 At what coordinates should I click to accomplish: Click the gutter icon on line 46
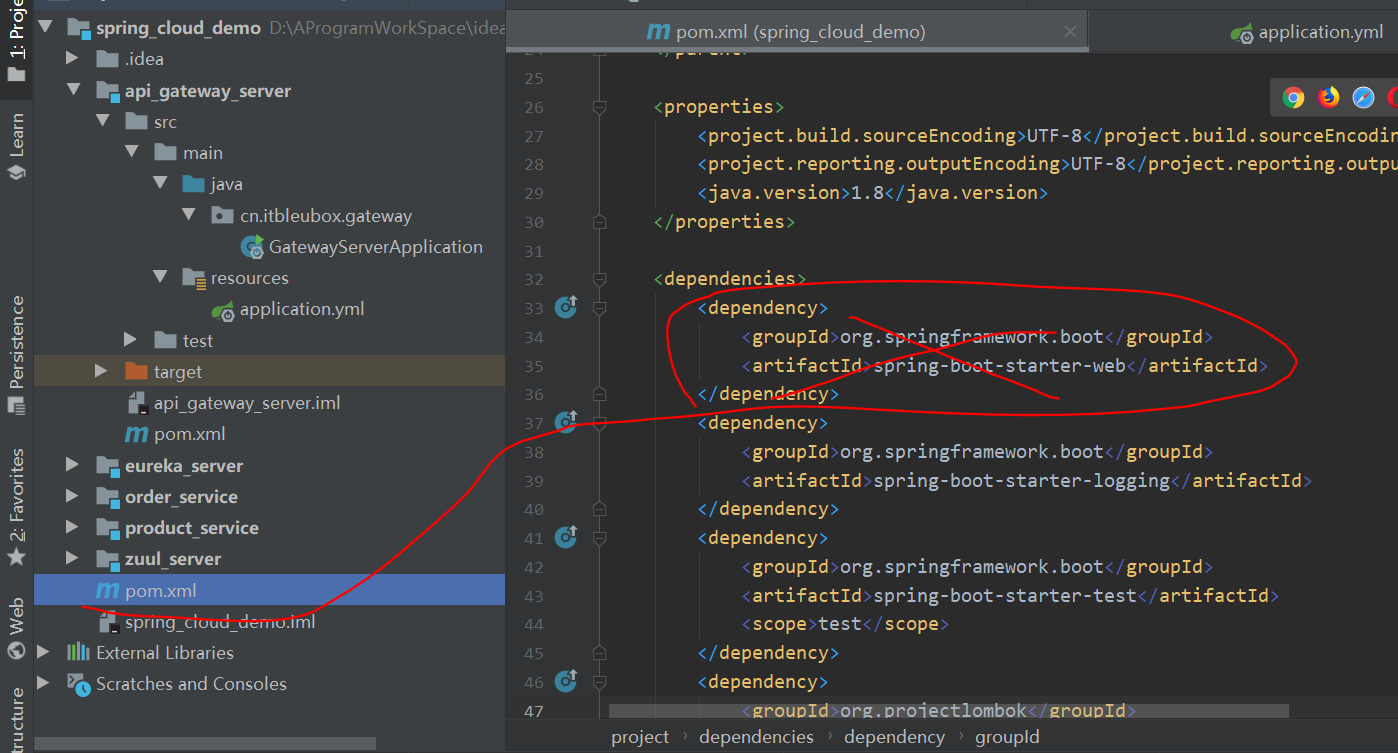pyautogui.click(x=566, y=681)
